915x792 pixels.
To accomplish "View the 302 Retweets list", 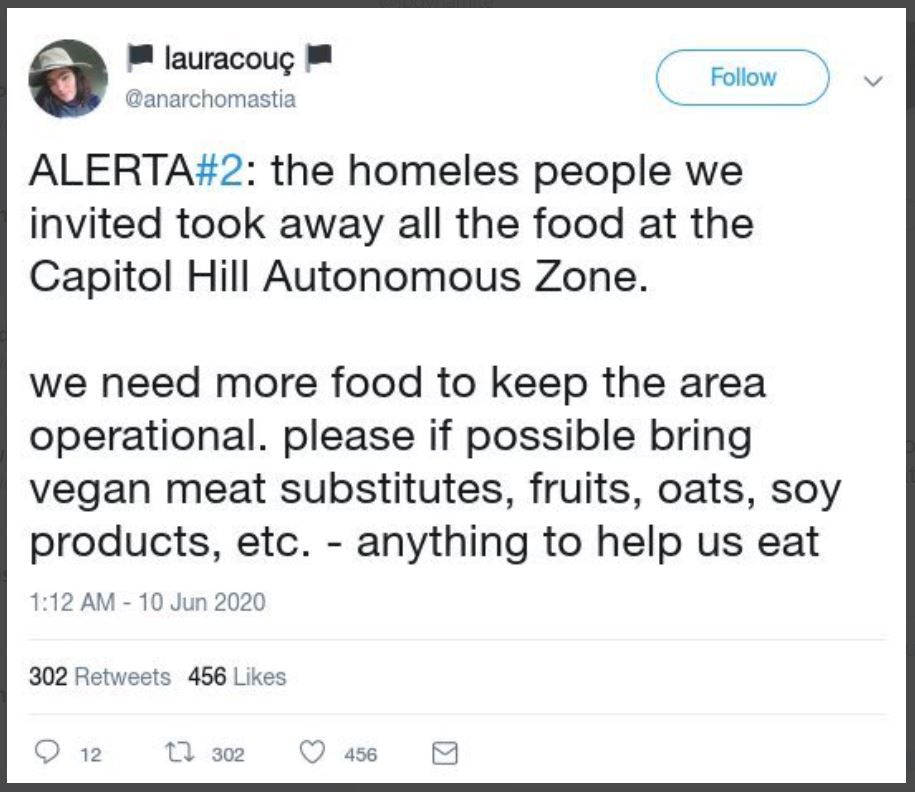I will [x=99, y=677].
